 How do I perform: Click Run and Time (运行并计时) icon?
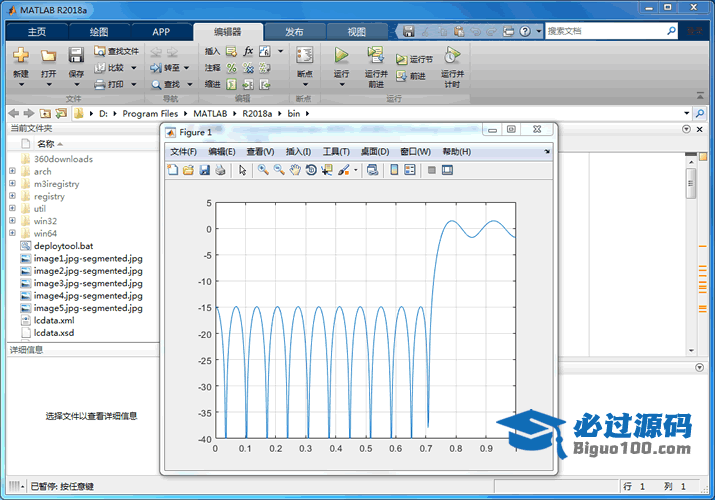[x=452, y=55]
